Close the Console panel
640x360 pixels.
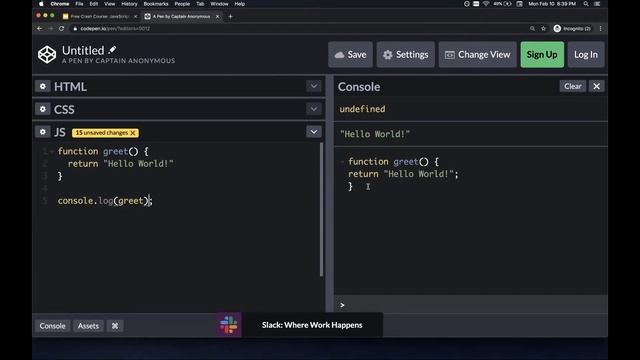coord(596,86)
